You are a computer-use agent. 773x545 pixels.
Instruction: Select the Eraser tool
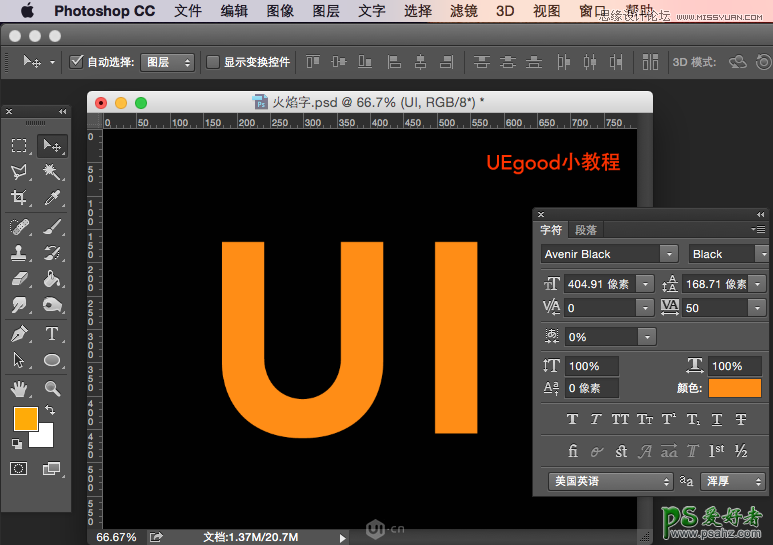pyautogui.click(x=19, y=280)
